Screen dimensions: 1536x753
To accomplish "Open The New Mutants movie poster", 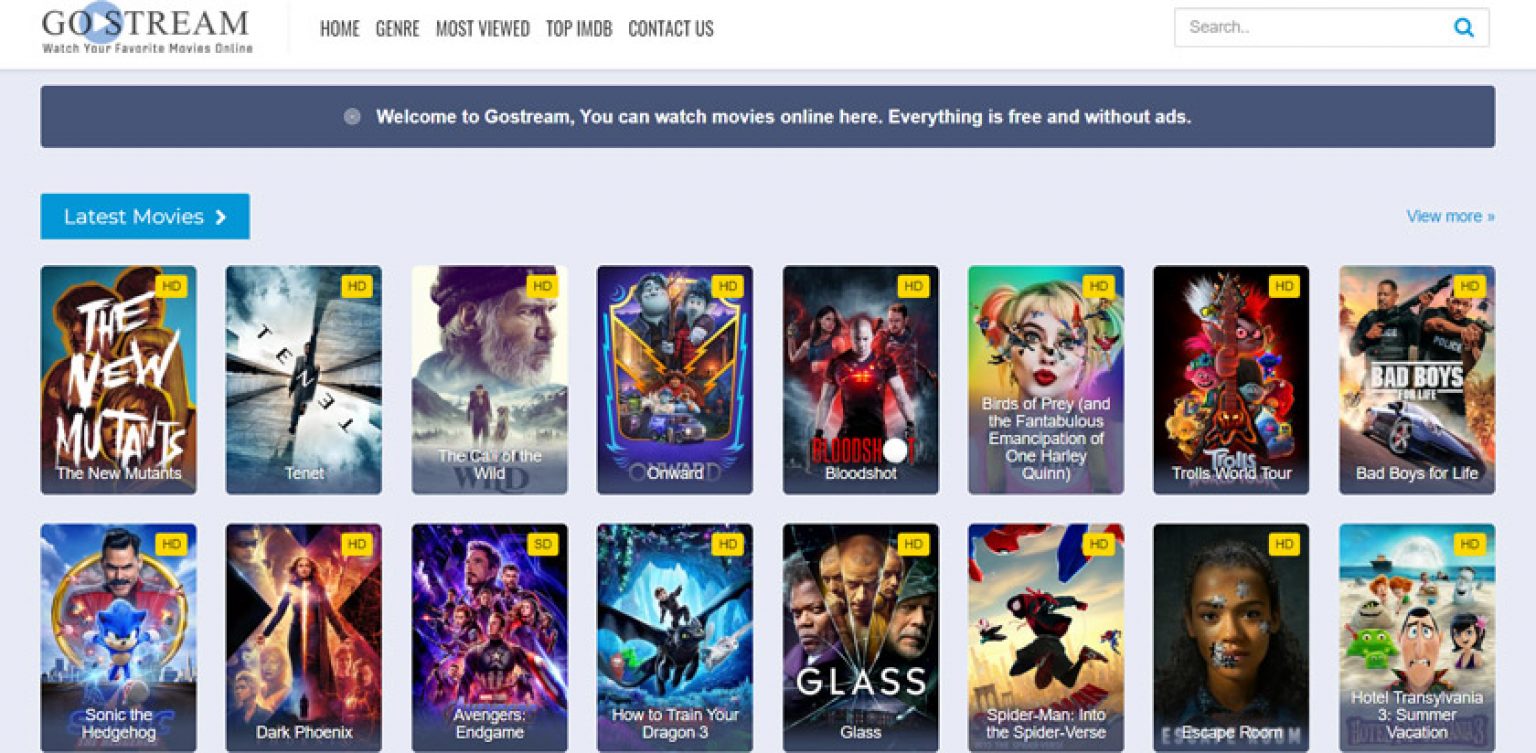I will click(119, 380).
